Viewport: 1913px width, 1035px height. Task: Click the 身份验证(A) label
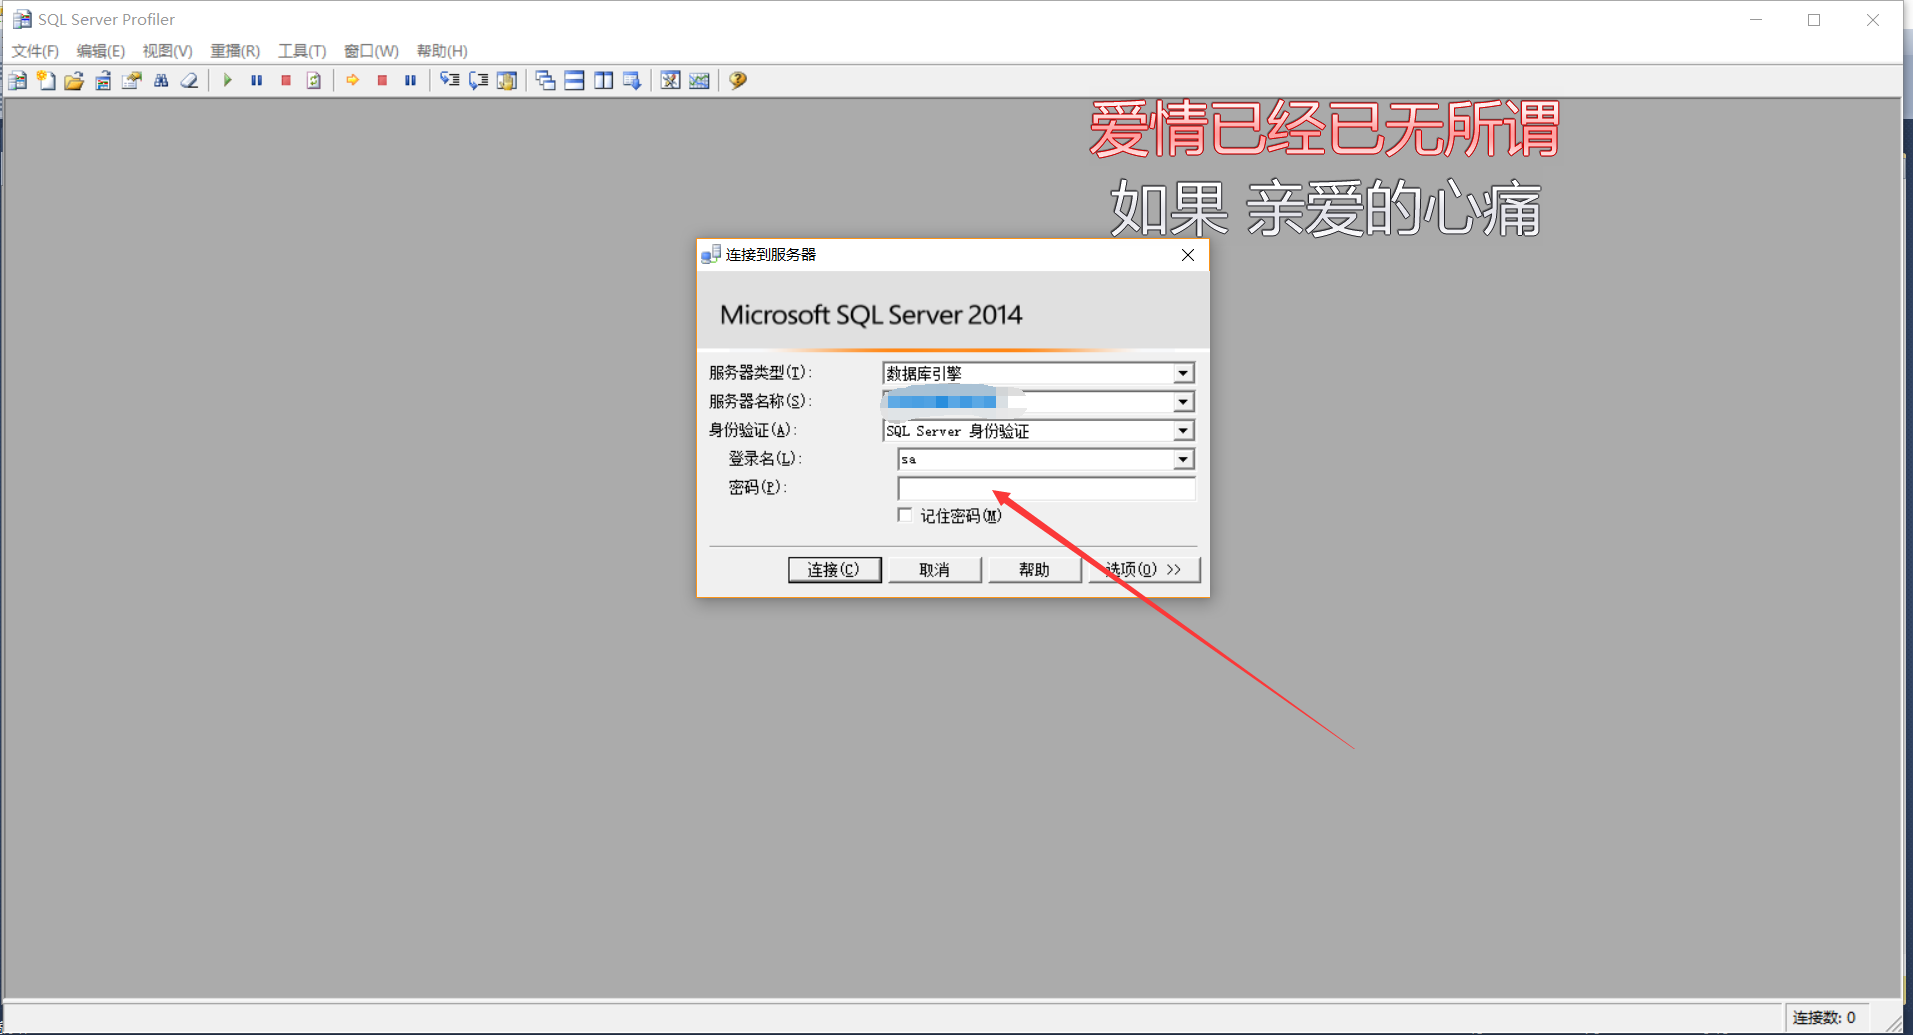tap(752, 430)
